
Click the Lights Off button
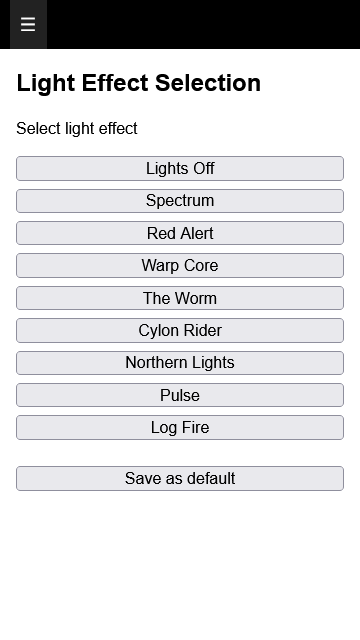180,168
